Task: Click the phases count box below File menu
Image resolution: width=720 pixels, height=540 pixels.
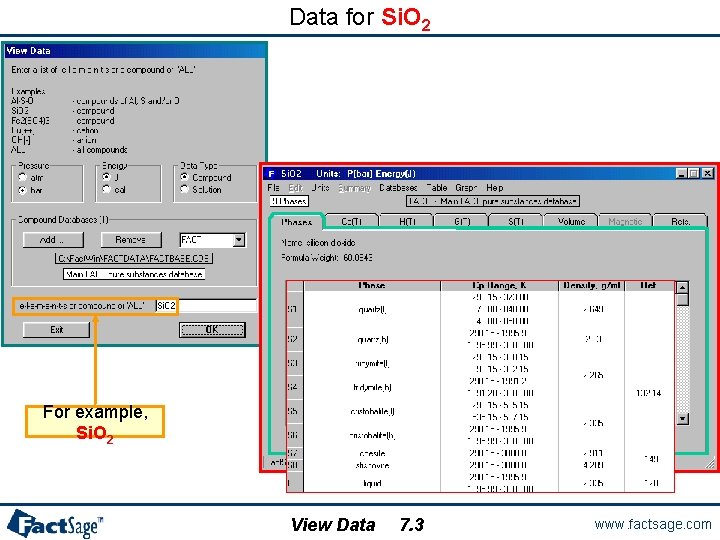Action: (x=289, y=201)
